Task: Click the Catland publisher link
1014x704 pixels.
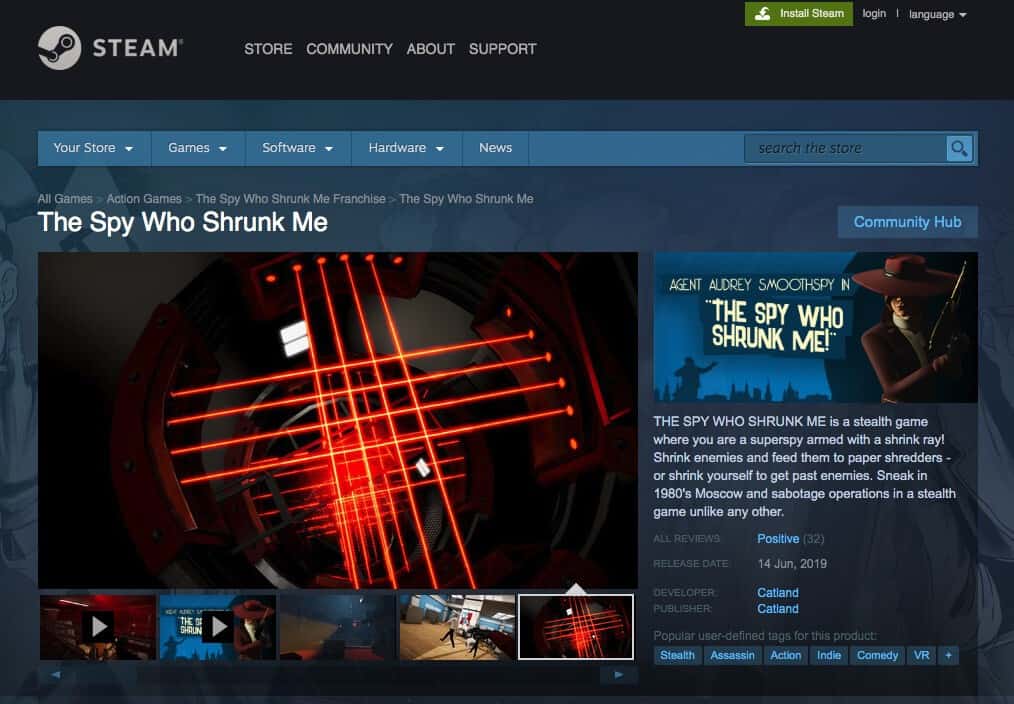Action: [x=778, y=608]
